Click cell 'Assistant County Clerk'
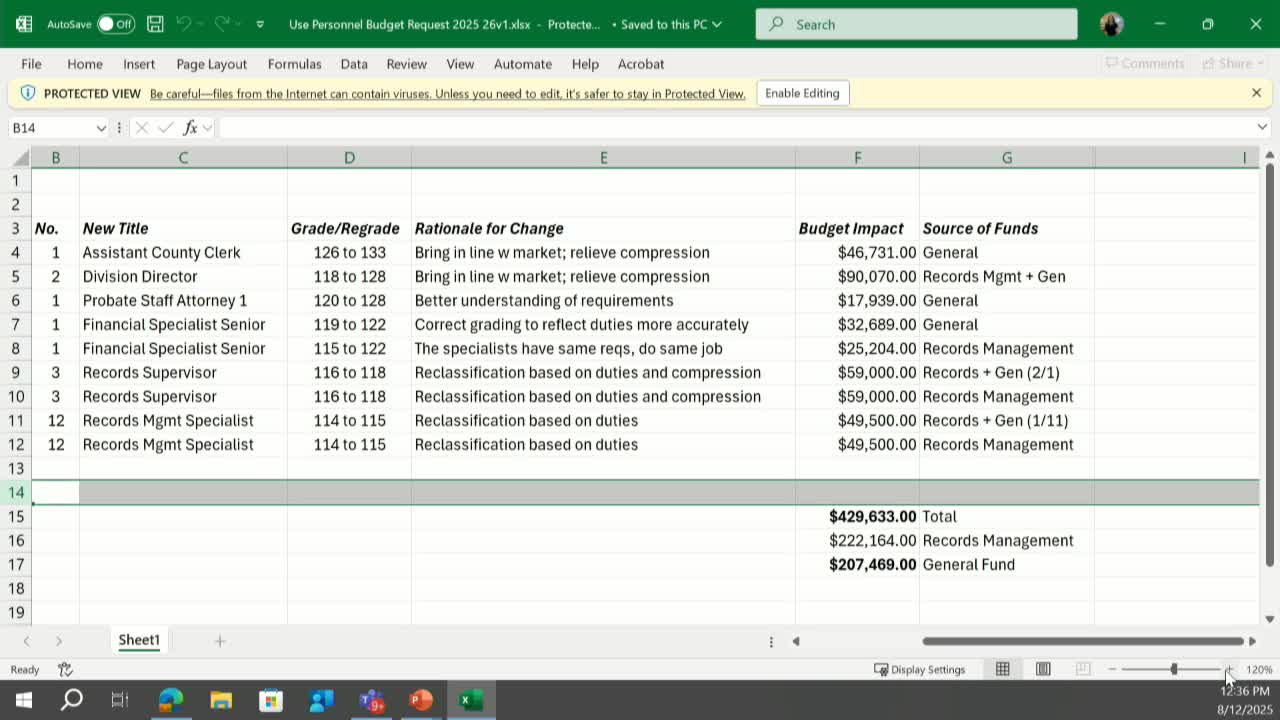This screenshot has height=720, width=1280. click(x=183, y=253)
